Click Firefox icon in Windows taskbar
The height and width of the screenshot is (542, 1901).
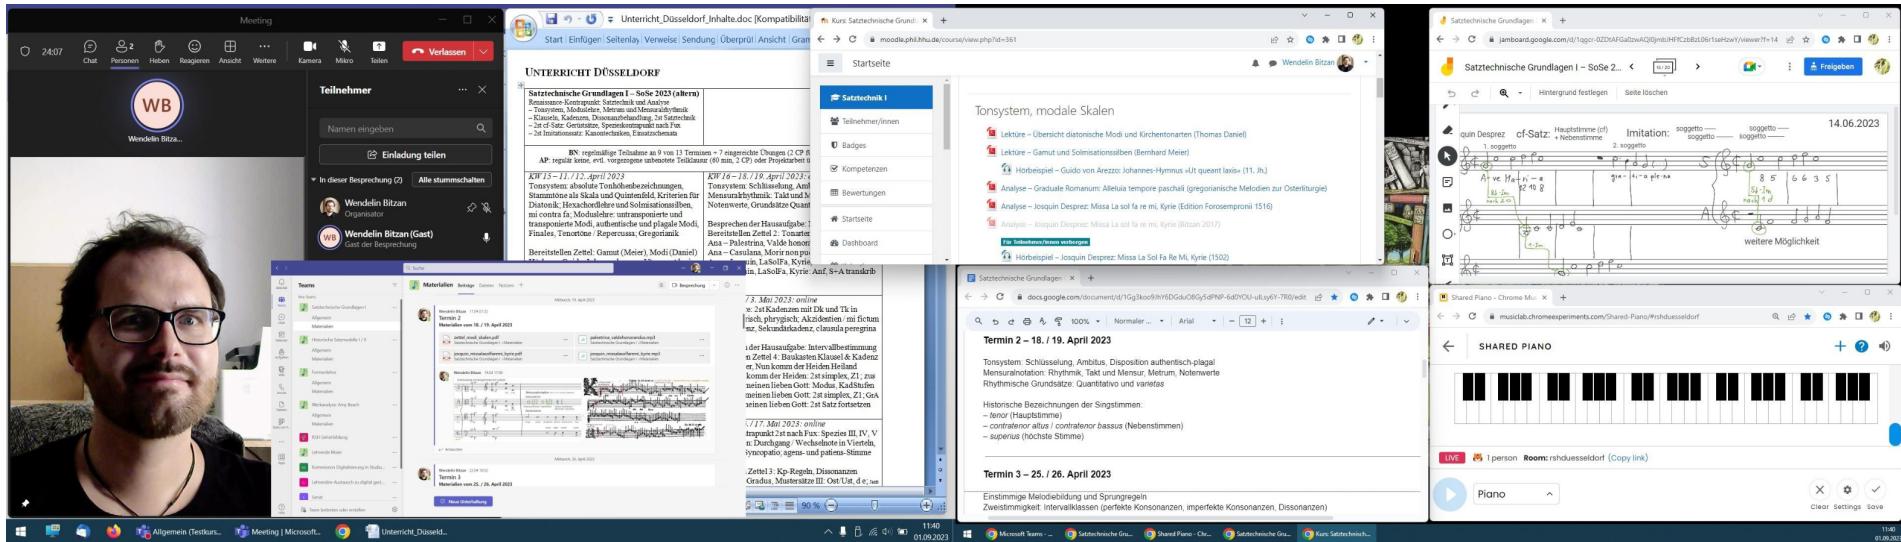pos(113,531)
